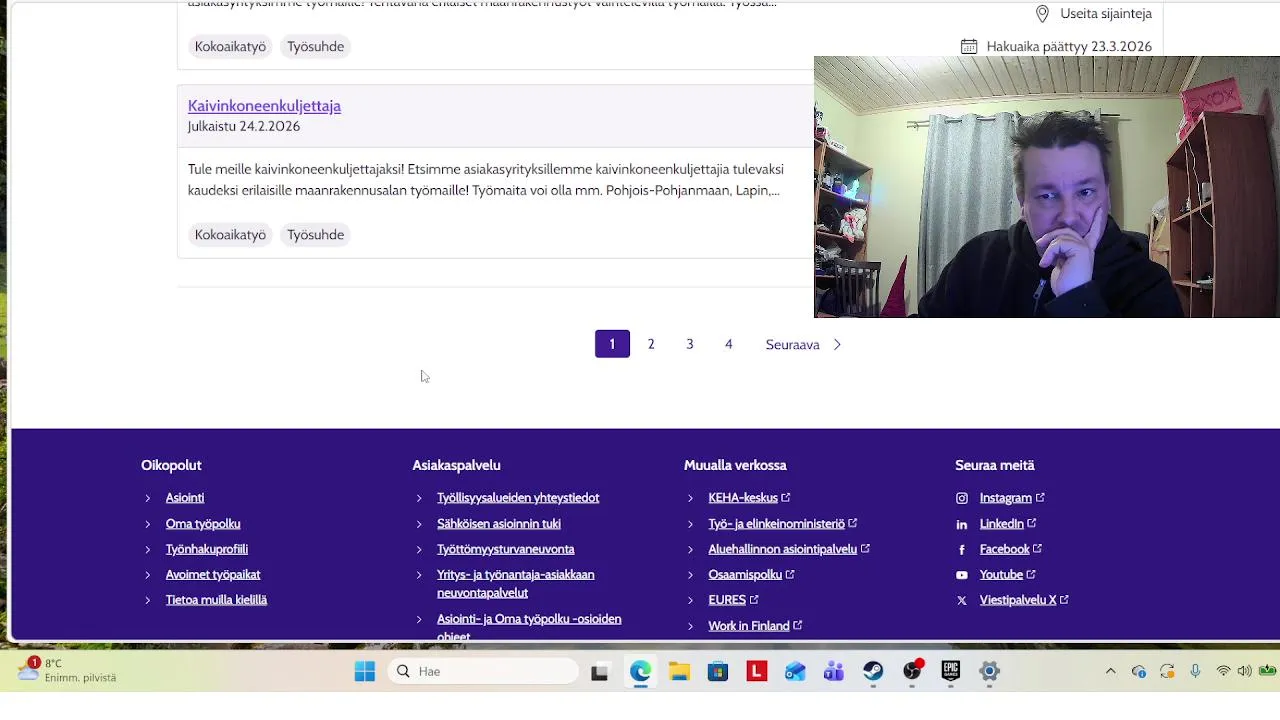Open OBS Studio from the taskbar
Image resolution: width=1280 pixels, height=720 pixels.
[x=912, y=672]
